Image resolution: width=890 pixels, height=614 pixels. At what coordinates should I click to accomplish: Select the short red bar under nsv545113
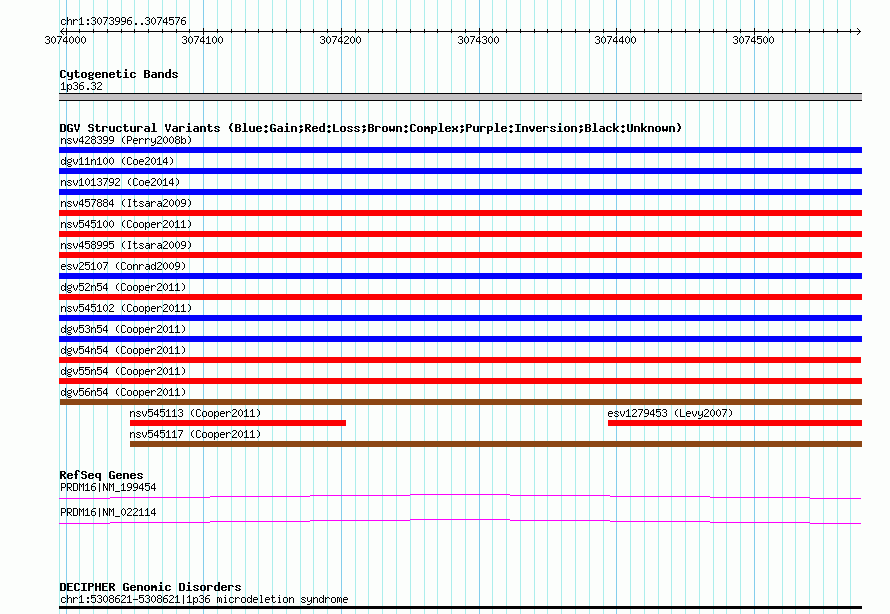coord(238,423)
